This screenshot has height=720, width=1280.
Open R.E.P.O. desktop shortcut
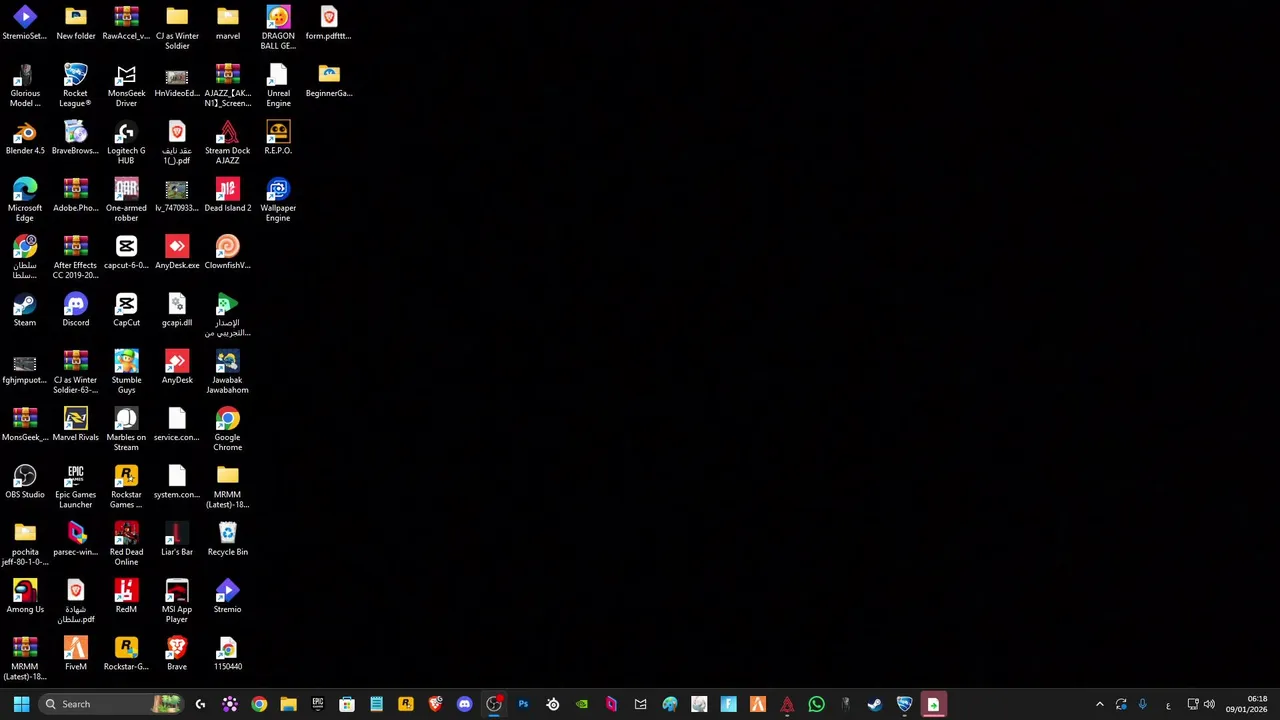[x=278, y=139]
